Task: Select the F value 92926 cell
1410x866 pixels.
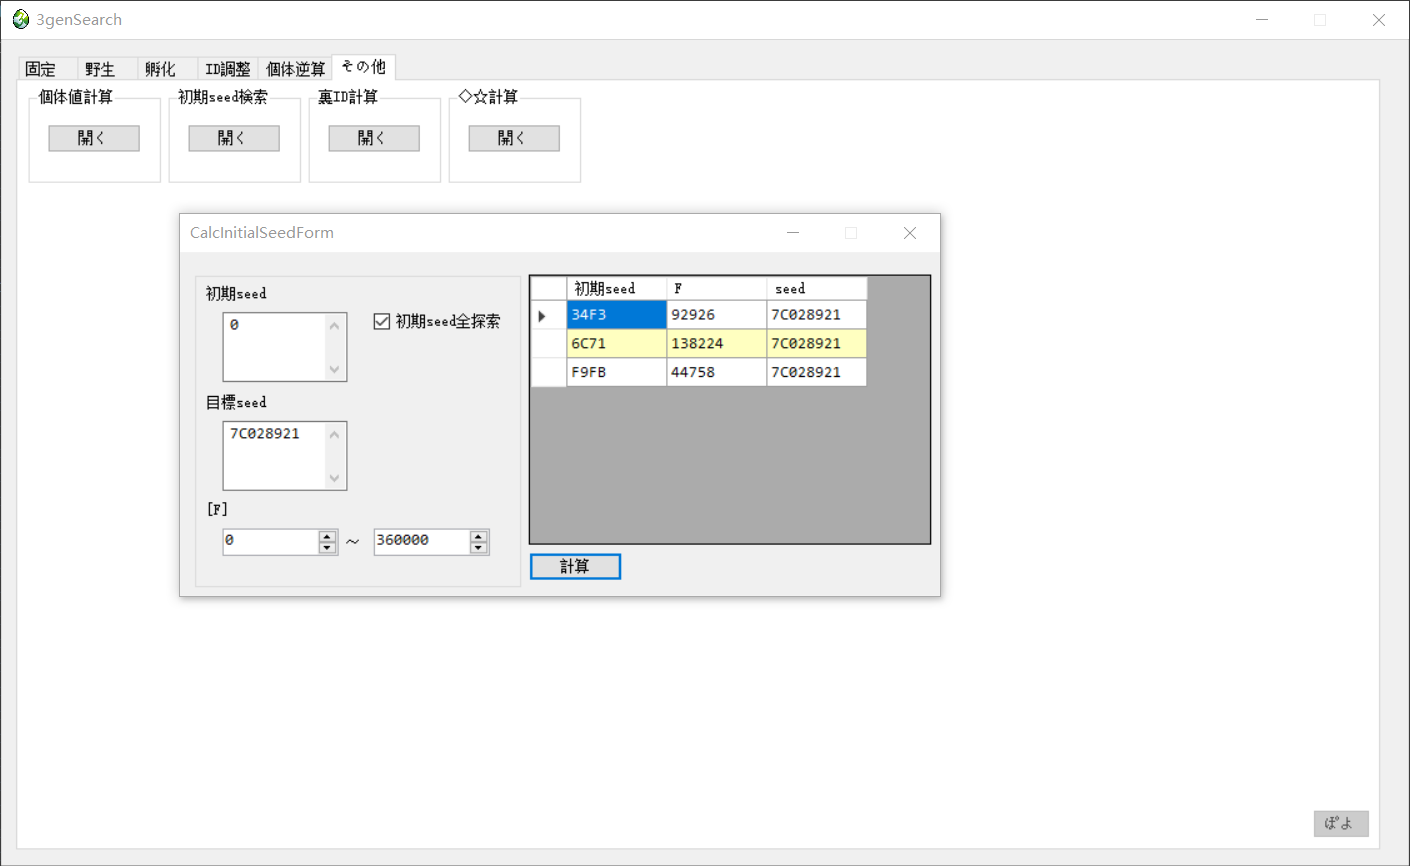Action: pyautogui.click(x=717, y=315)
